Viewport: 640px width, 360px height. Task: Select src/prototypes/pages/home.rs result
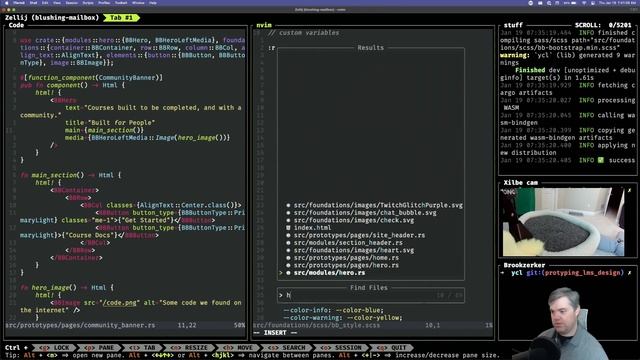346,258
